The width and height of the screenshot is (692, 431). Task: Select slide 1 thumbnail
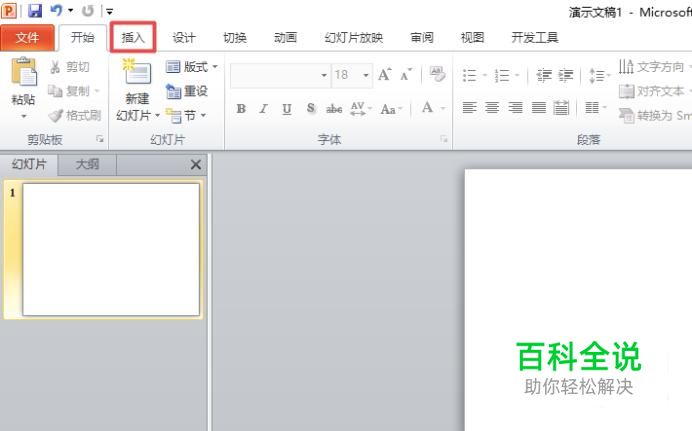pos(111,249)
